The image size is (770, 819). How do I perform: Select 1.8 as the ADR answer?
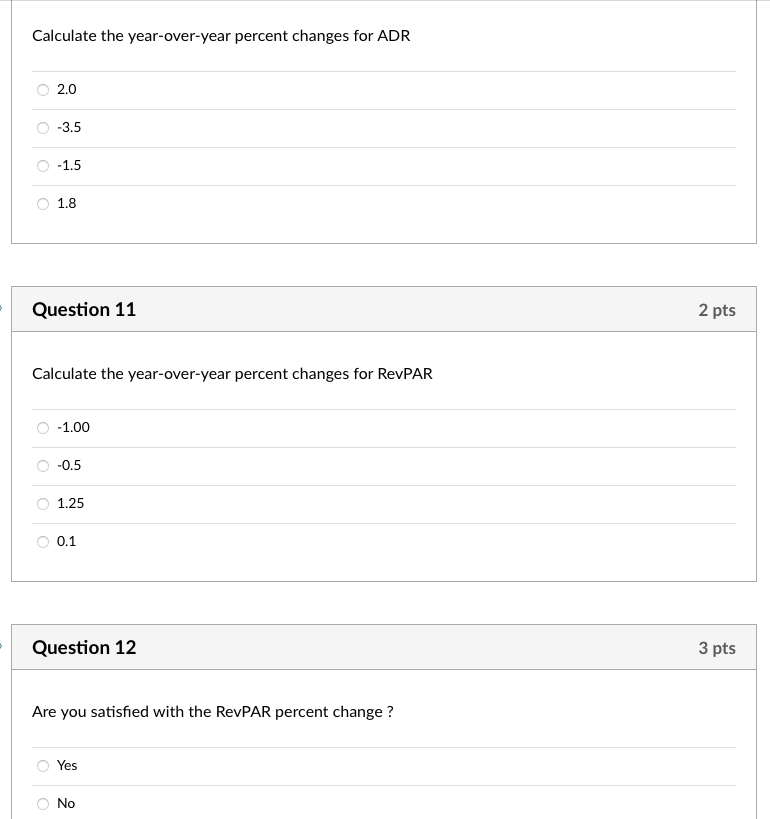click(43, 203)
